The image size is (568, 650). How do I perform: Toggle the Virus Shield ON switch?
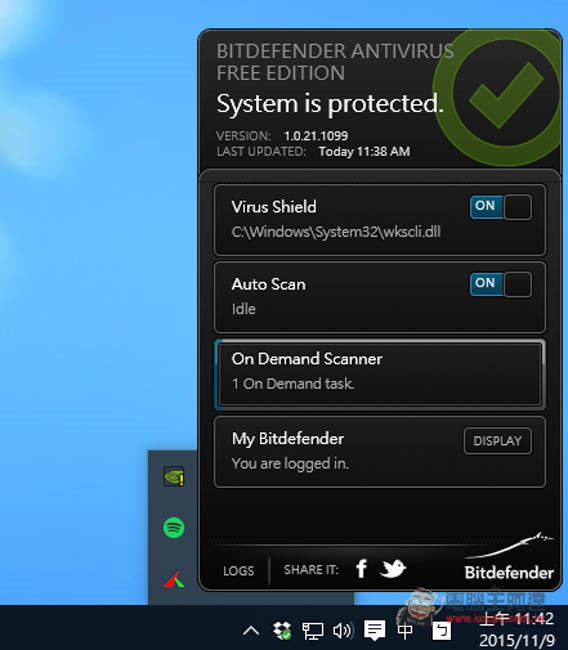[x=501, y=206]
